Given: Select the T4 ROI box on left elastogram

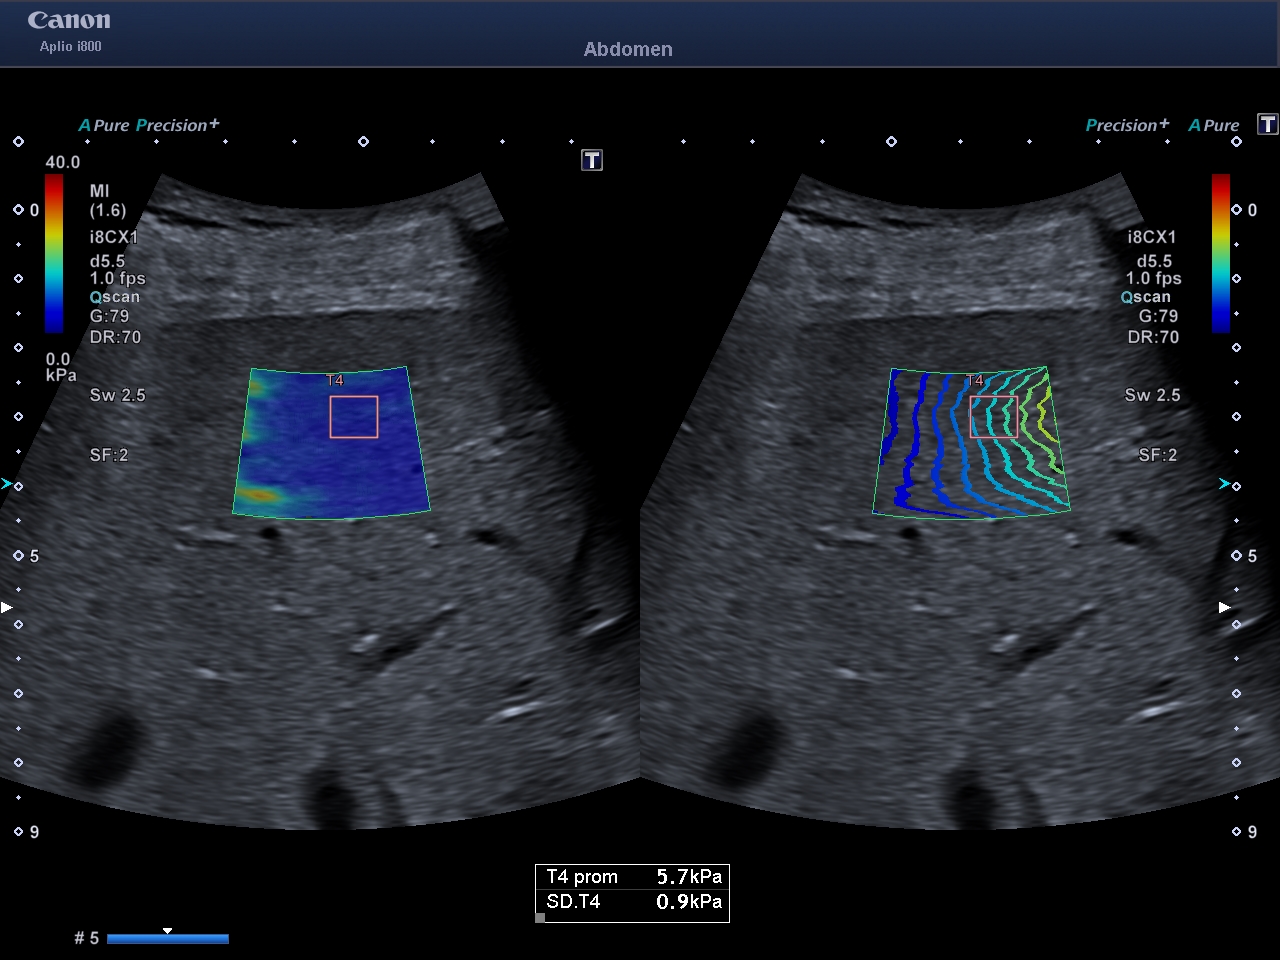Looking at the screenshot, I should coord(354,417).
